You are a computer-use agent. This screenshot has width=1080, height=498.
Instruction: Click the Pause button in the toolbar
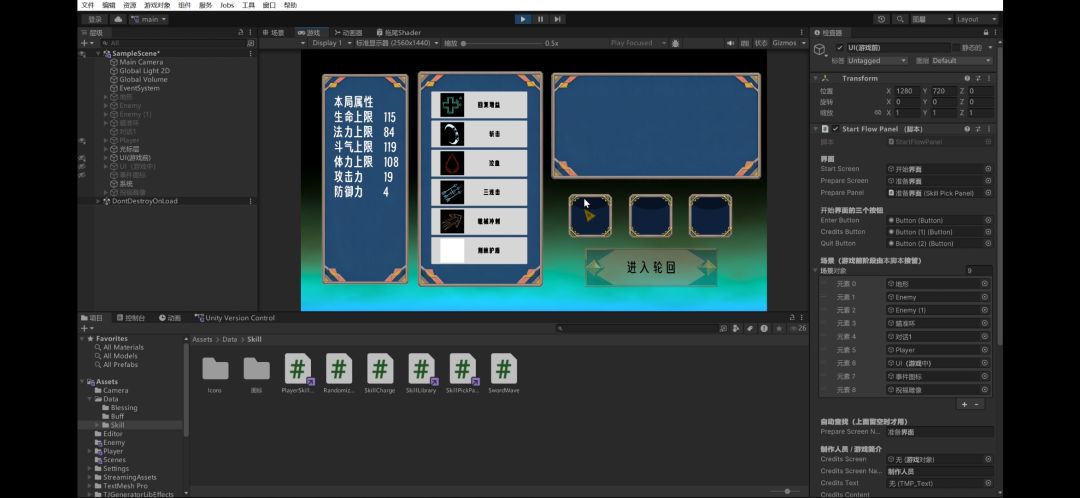541,19
